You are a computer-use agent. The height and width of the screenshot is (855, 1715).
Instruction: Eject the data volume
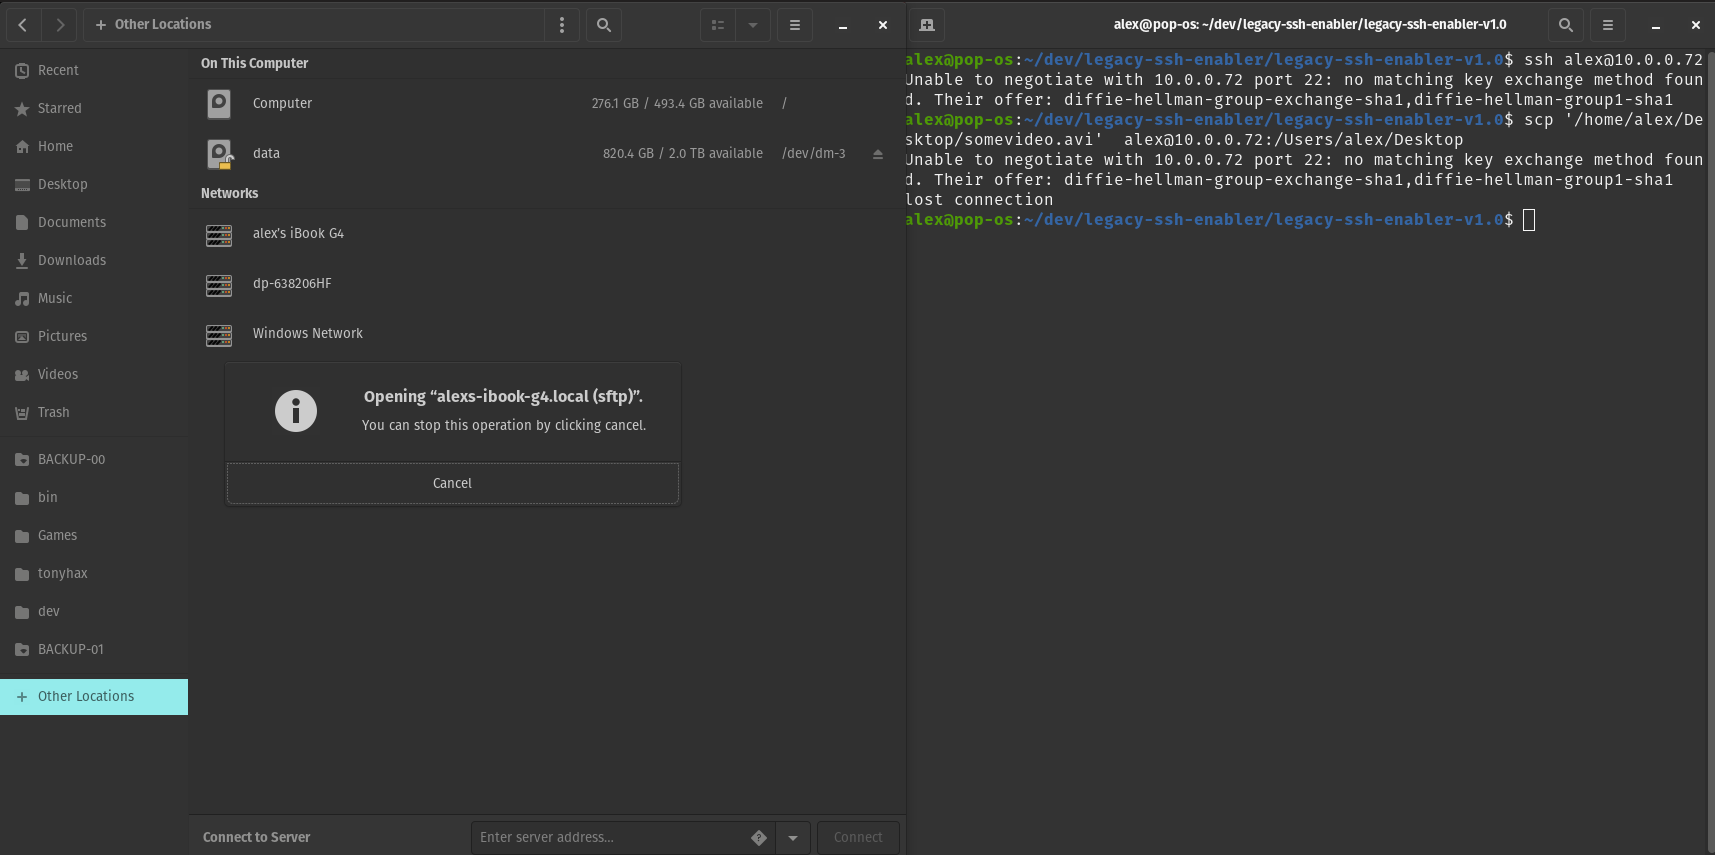[878, 154]
